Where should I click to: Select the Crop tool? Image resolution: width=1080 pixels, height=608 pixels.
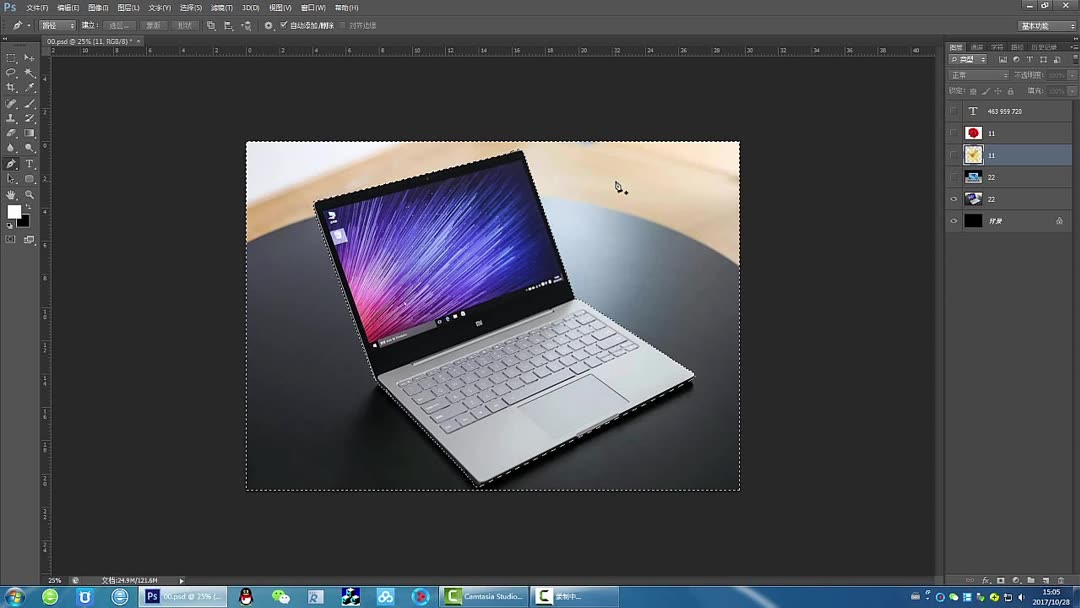coord(10,88)
